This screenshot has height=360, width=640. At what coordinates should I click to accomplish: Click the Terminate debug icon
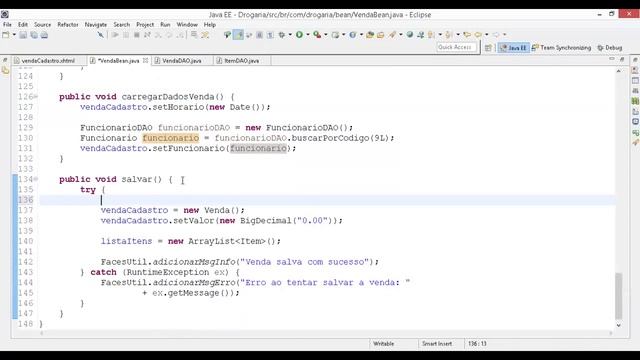coord(137,35)
